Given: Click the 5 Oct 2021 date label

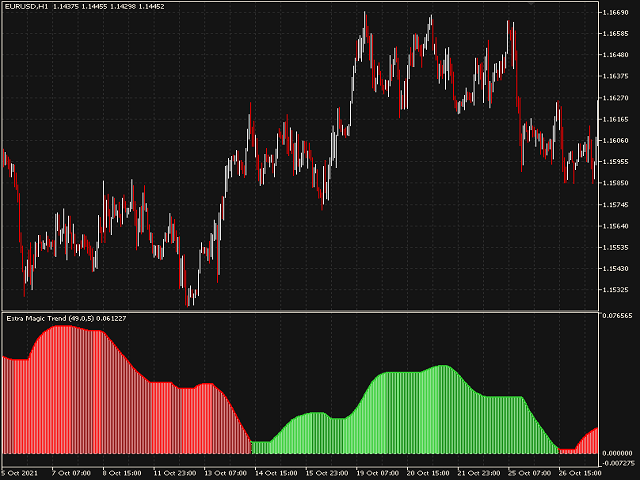Looking at the screenshot, I should click(x=19, y=473).
